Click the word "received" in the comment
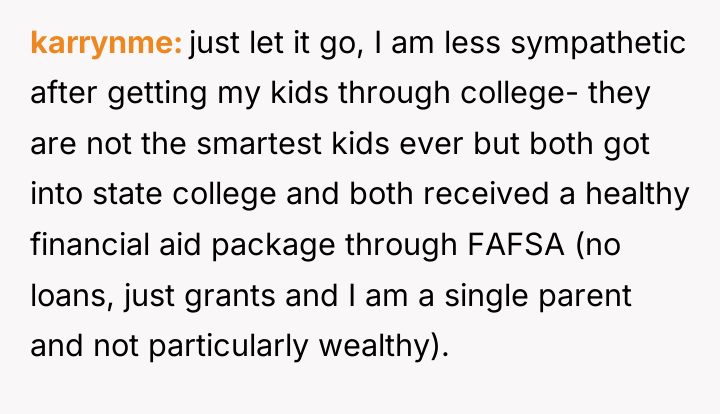The height and width of the screenshot is (414, 720). coord(486,194)
